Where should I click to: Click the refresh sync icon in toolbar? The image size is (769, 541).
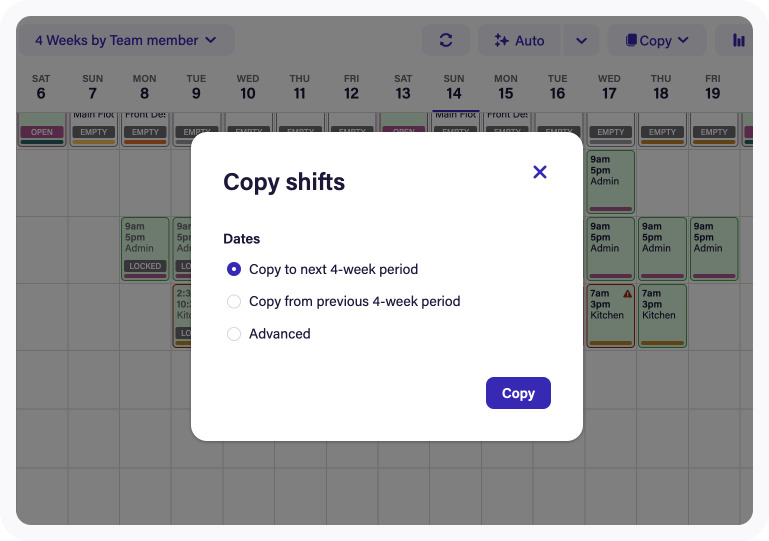(446, 40)
